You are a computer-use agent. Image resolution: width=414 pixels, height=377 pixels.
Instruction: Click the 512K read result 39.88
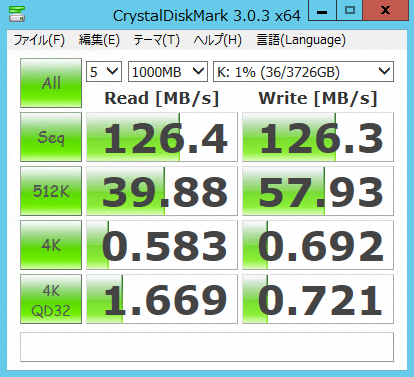(x=162, y=191)
